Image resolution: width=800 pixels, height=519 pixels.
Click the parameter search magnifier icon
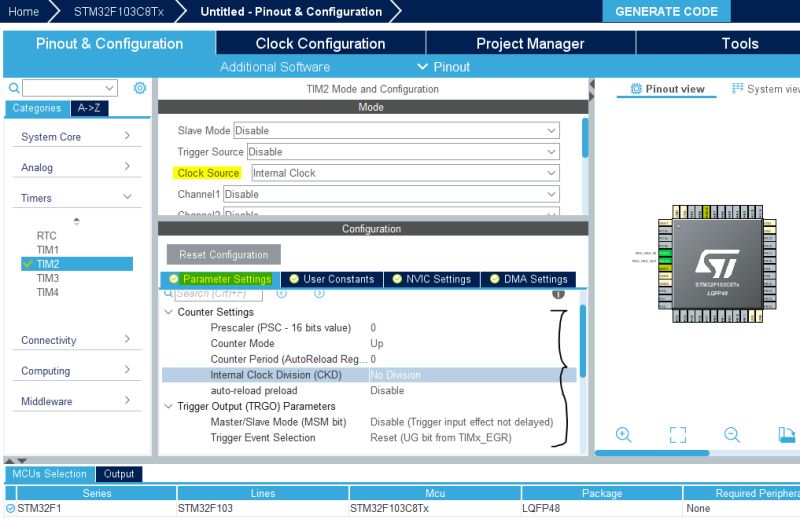coord(168,293)
